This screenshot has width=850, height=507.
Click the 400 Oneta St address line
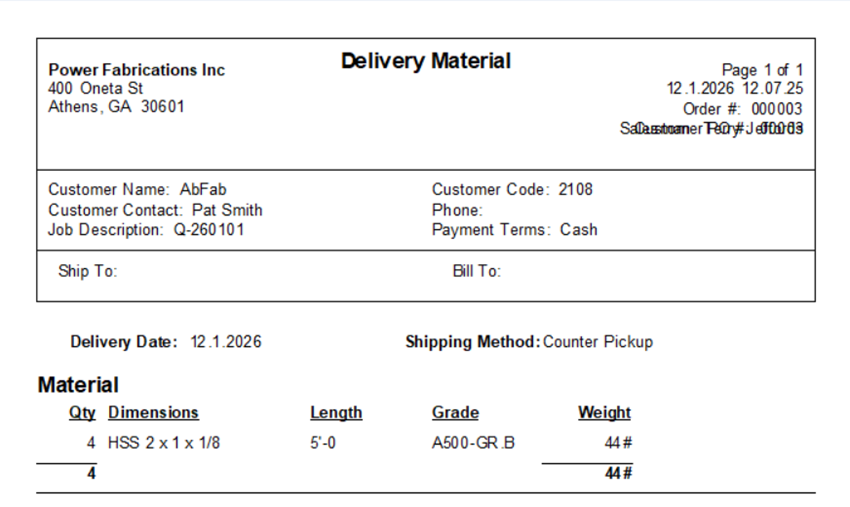click(x=95, y=88)
